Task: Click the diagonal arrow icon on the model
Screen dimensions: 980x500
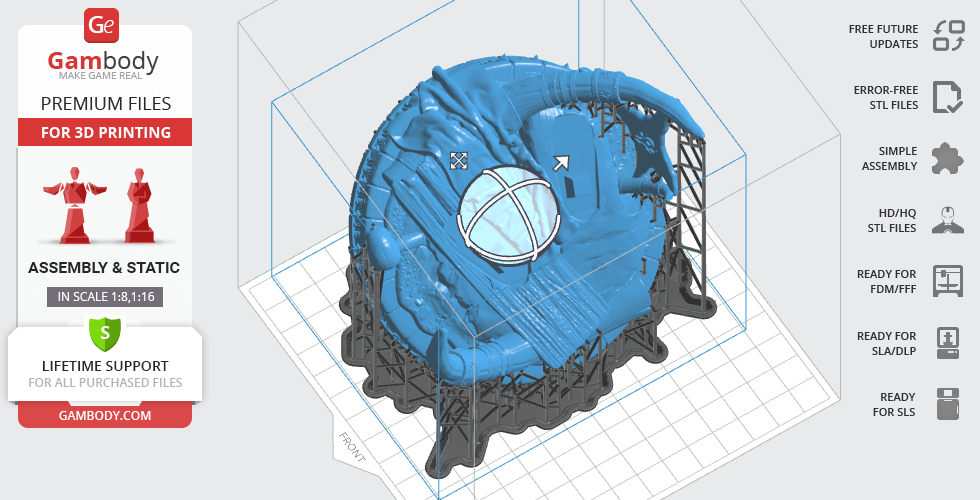Action: (561, 163)
